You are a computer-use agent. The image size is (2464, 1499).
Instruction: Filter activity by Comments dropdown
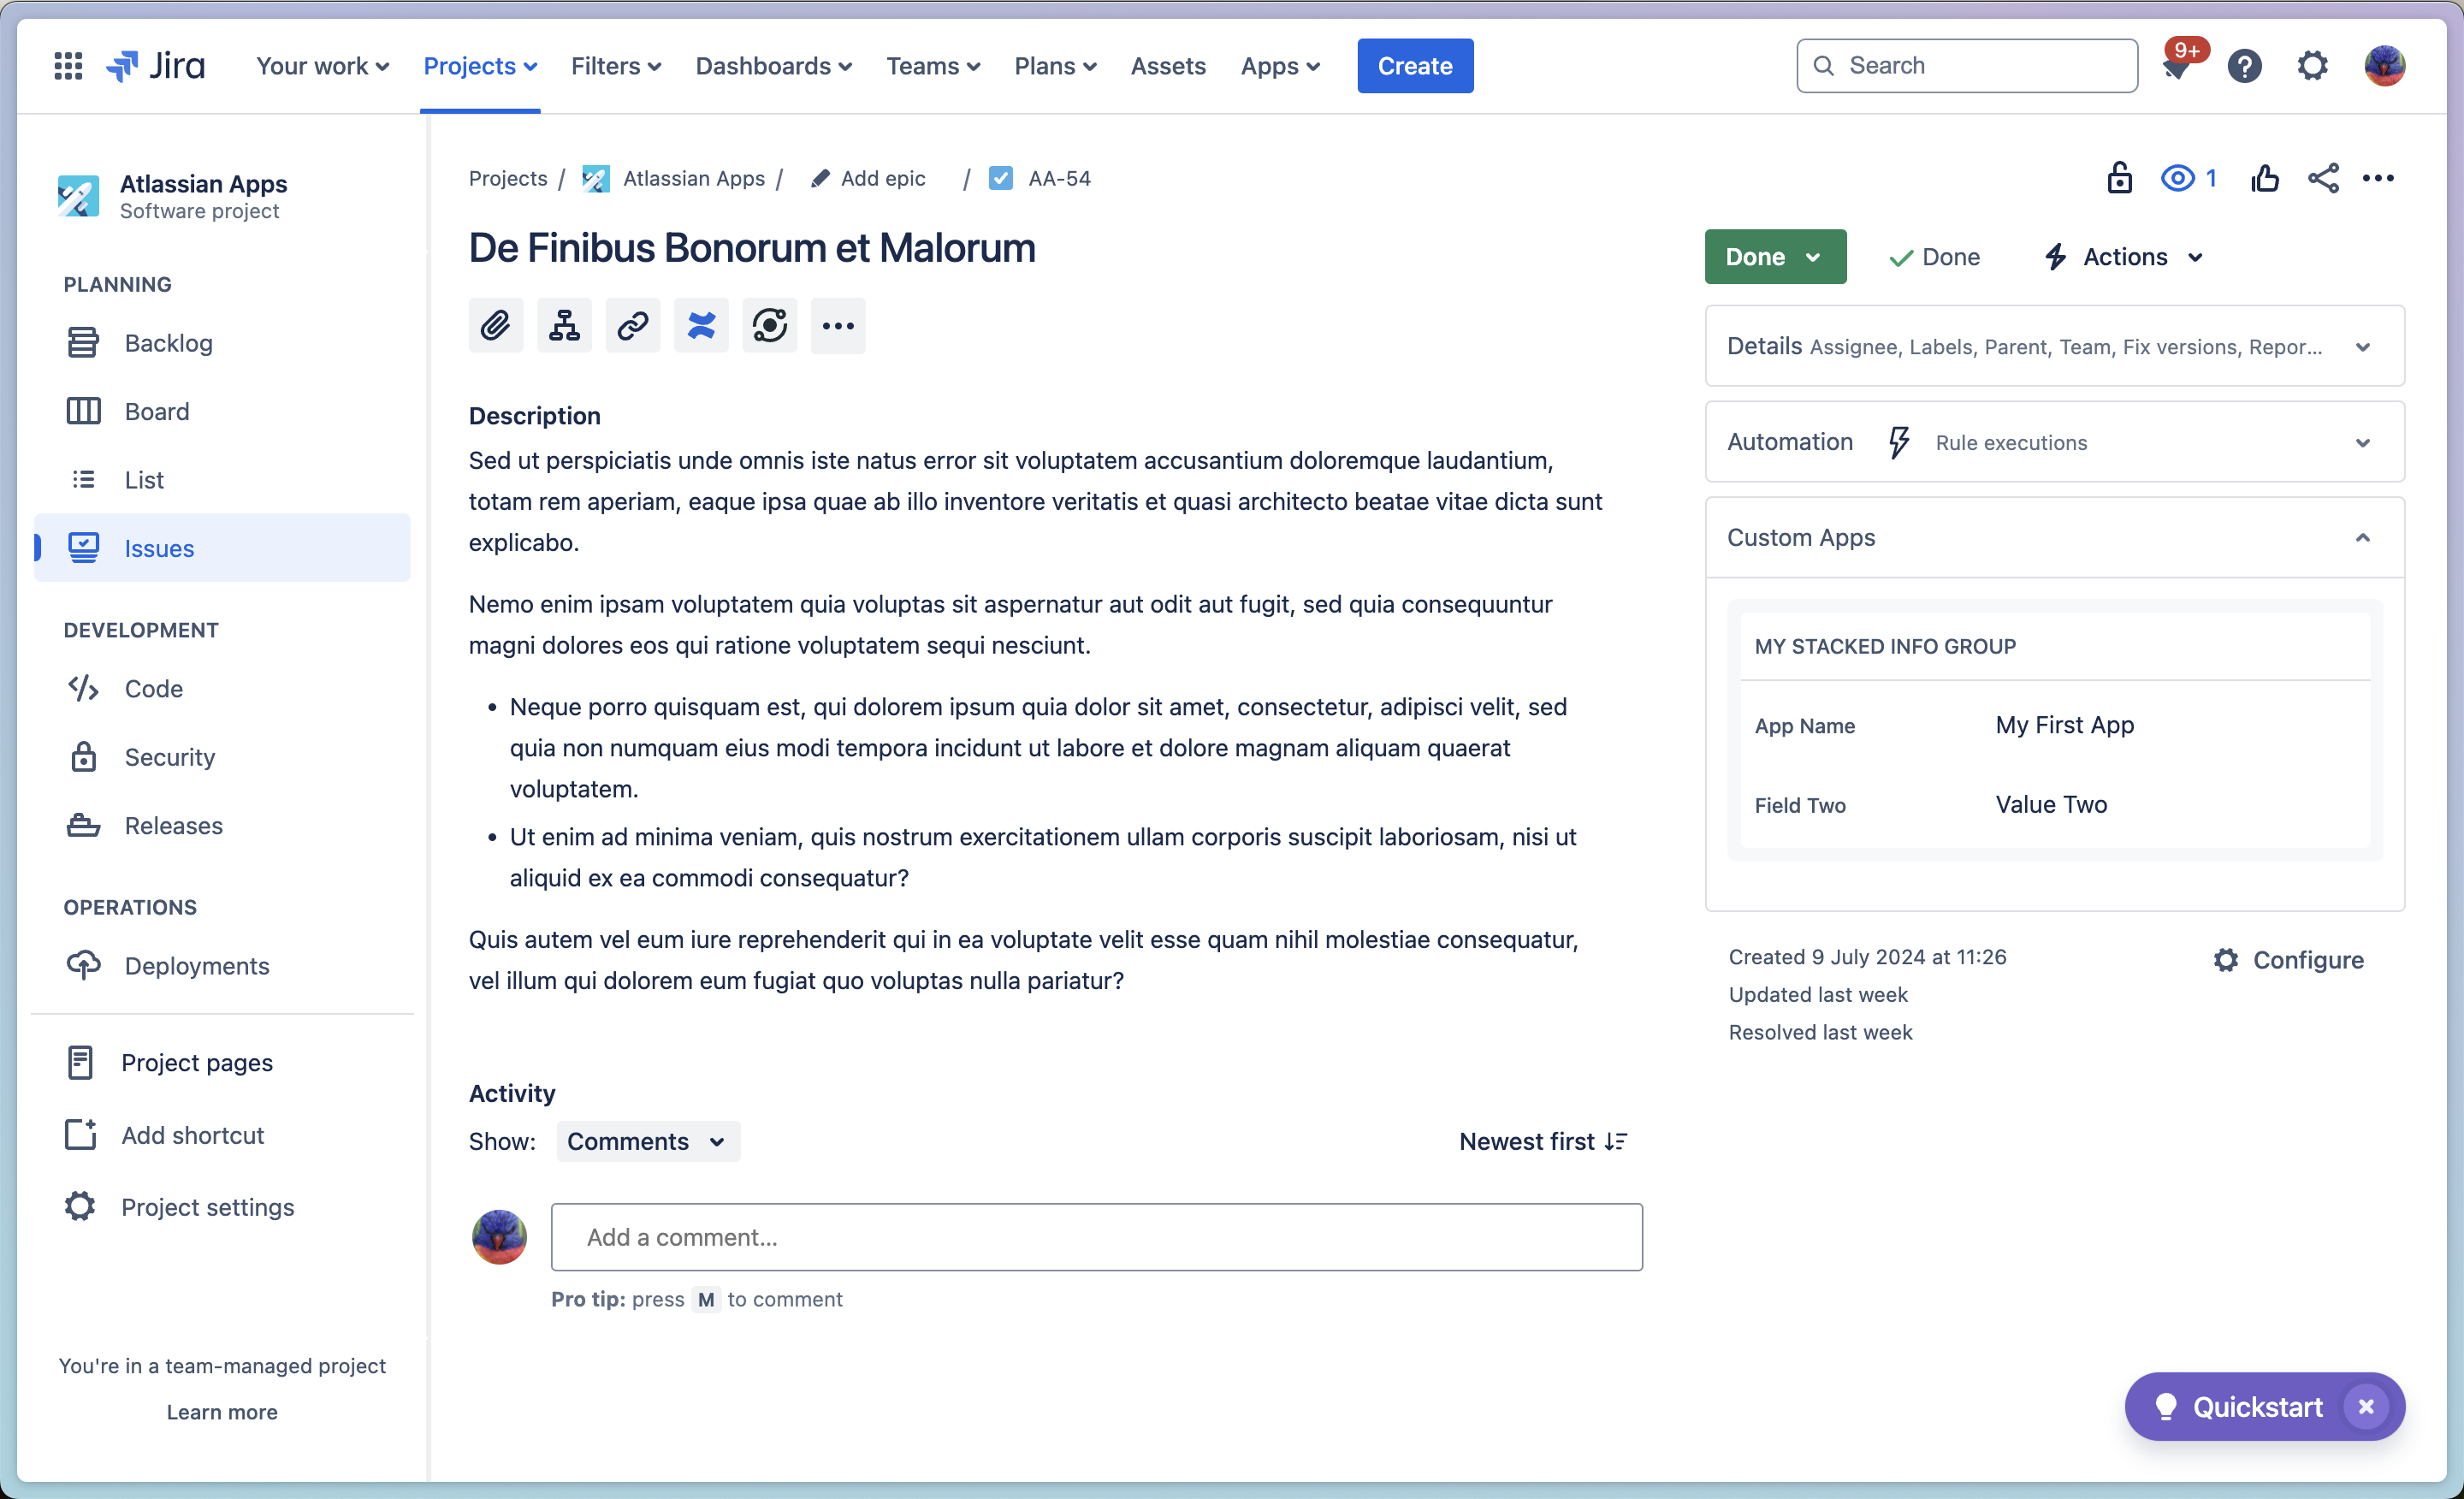coord(644,1141)
